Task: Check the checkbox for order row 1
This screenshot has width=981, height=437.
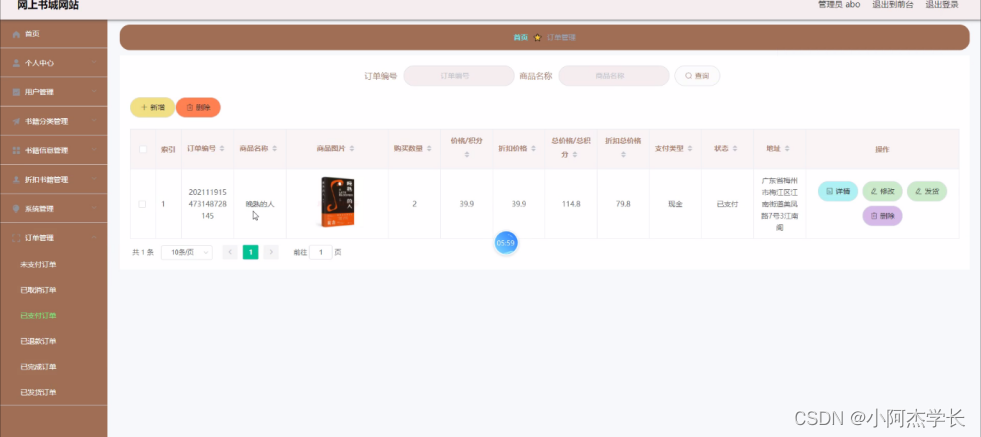Action: [142, 204]
